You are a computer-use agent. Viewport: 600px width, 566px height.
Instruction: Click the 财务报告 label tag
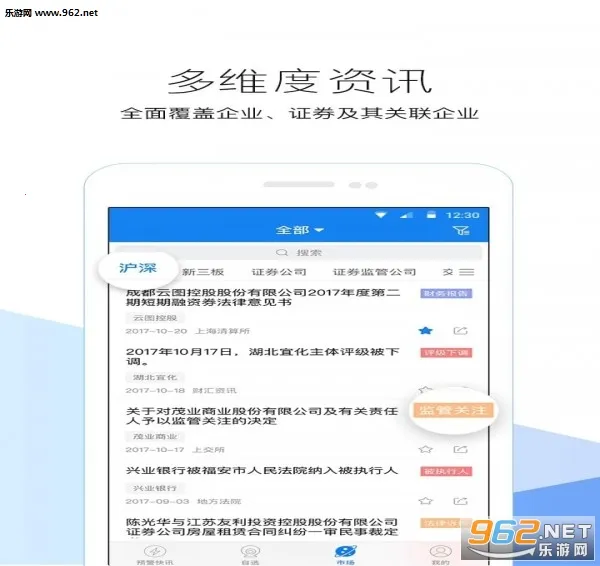446,294
